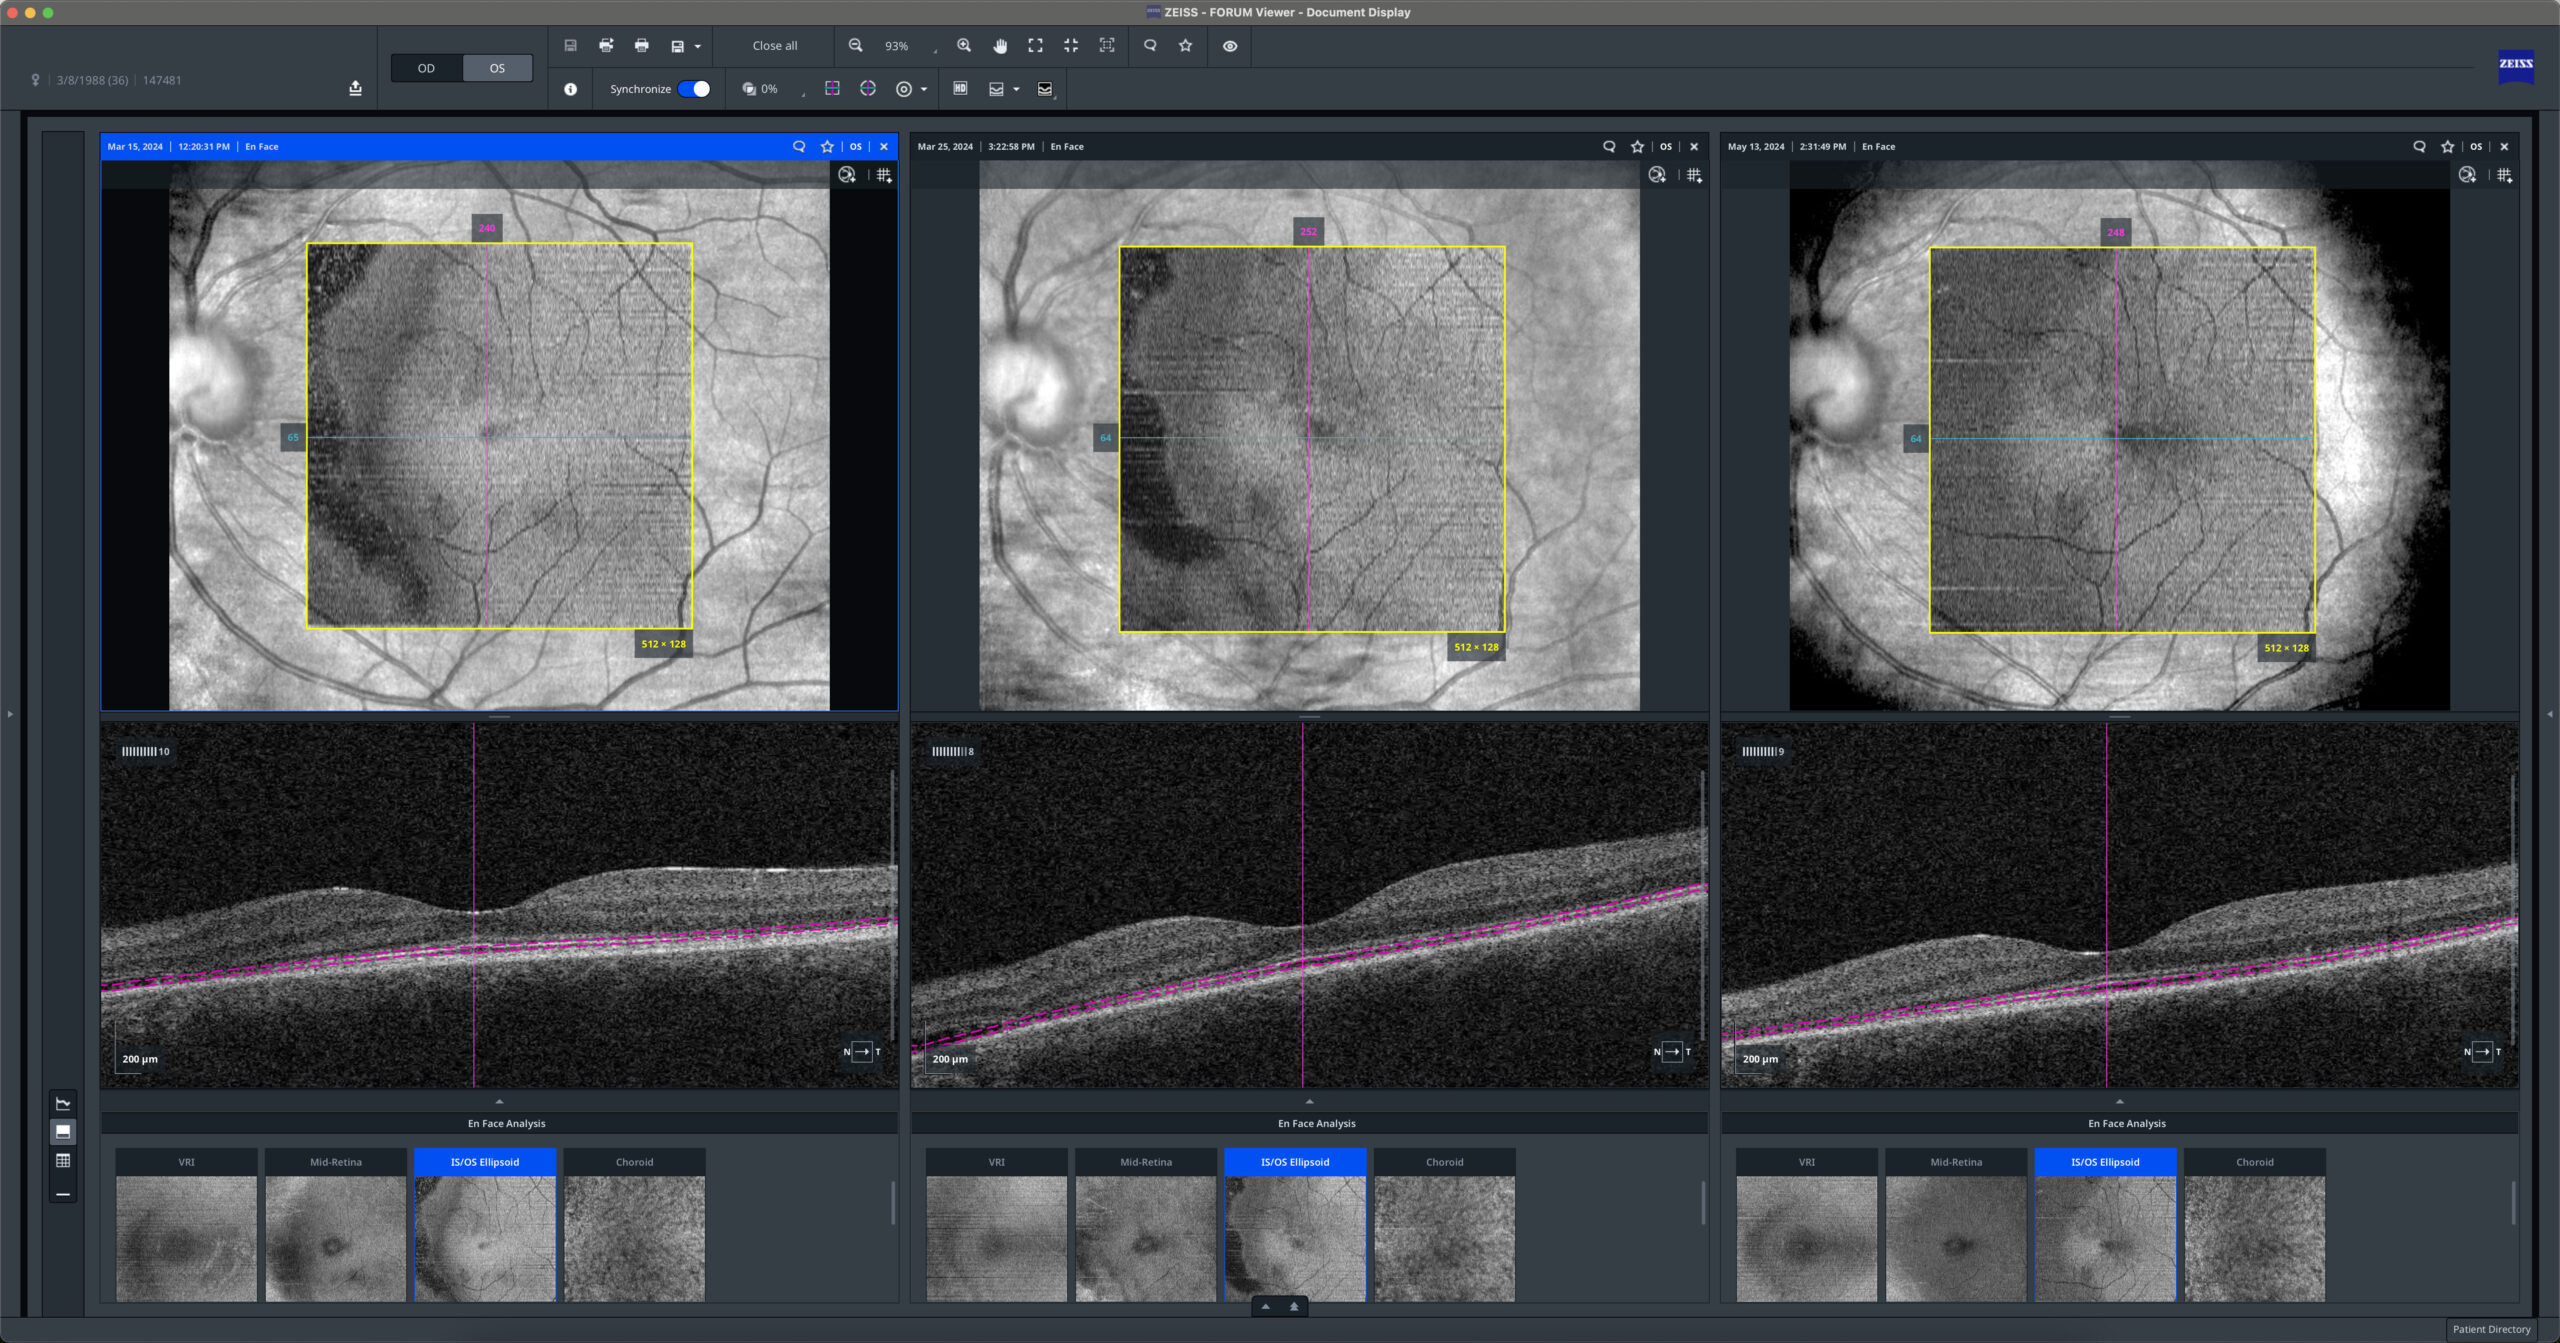
Task: Click the grid plus icon in May 13 image
Action: [x=2504, y=175]
